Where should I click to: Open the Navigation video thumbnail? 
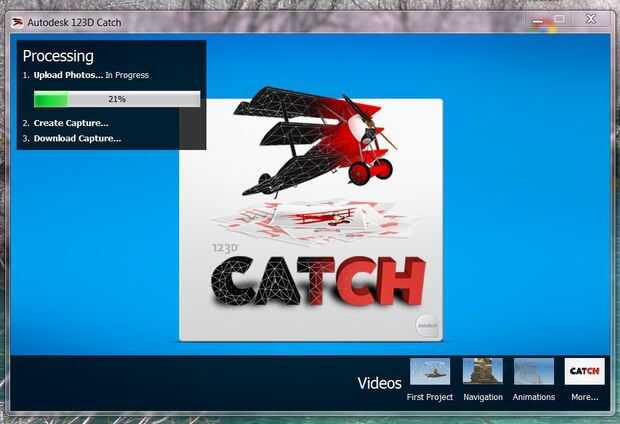(x=483, y=371)
